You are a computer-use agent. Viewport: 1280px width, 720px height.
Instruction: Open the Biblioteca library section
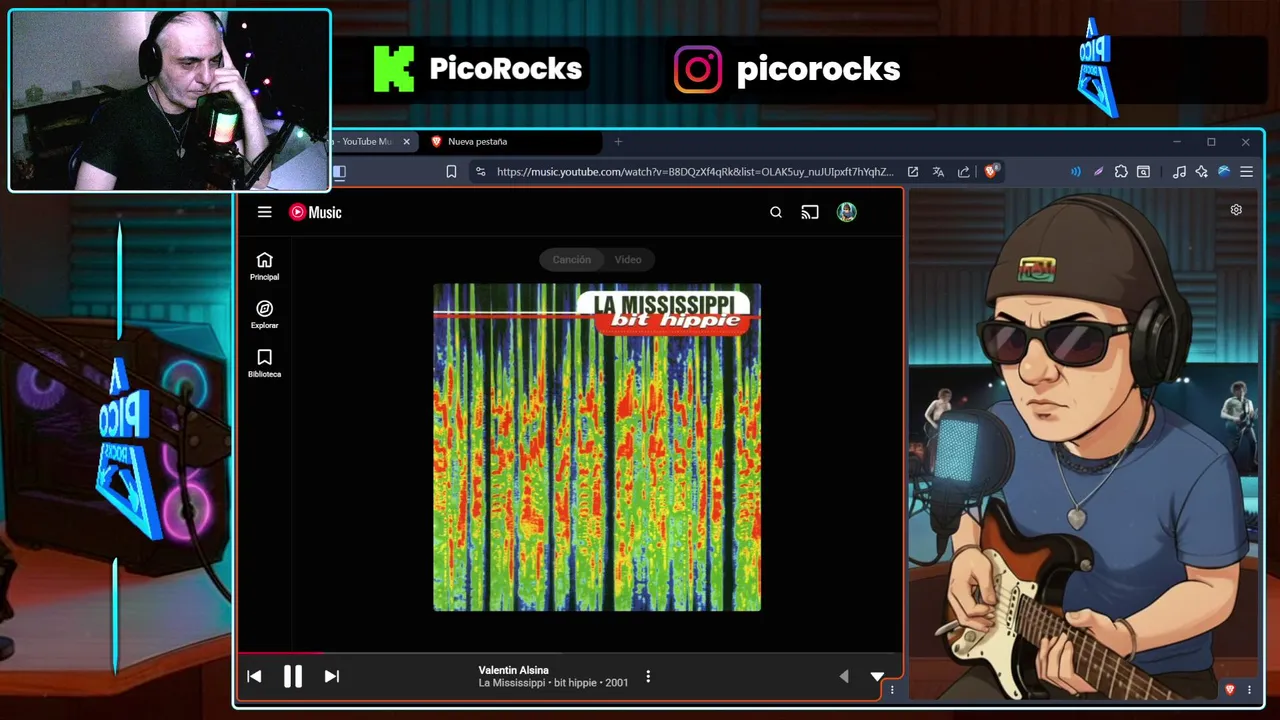(x=264, y=363)
